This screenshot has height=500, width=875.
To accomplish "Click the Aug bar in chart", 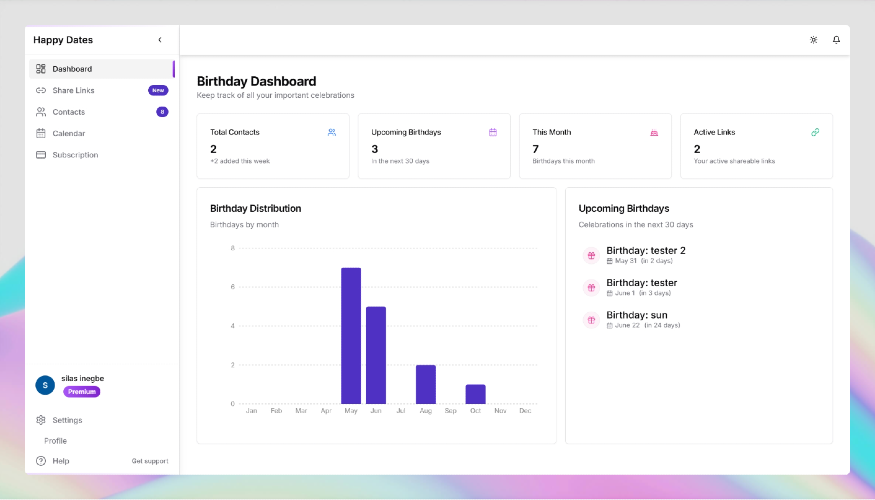I will (426, 384).
